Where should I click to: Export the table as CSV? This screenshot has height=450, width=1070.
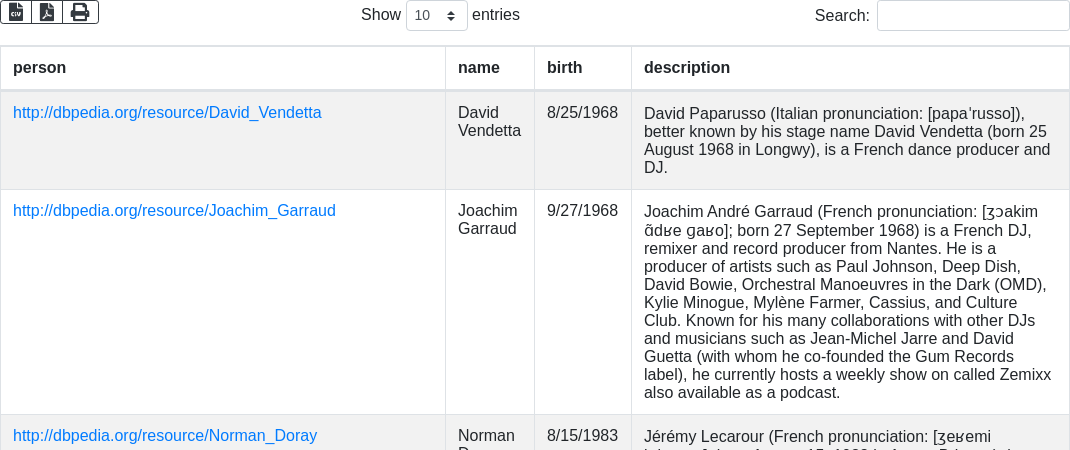tap(16, 12)
